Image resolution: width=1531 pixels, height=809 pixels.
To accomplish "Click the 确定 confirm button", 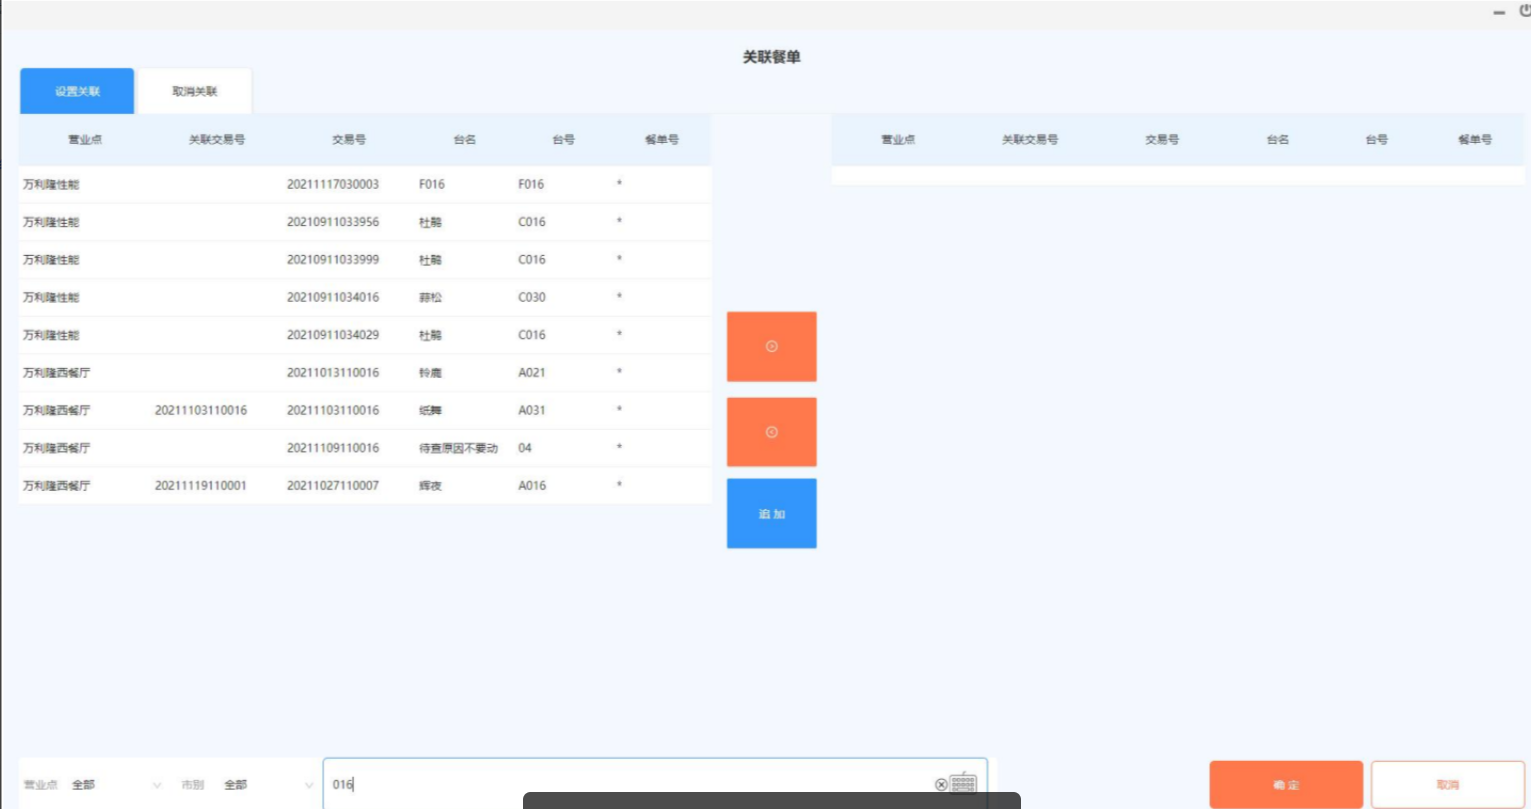I will click(1285, 785).
